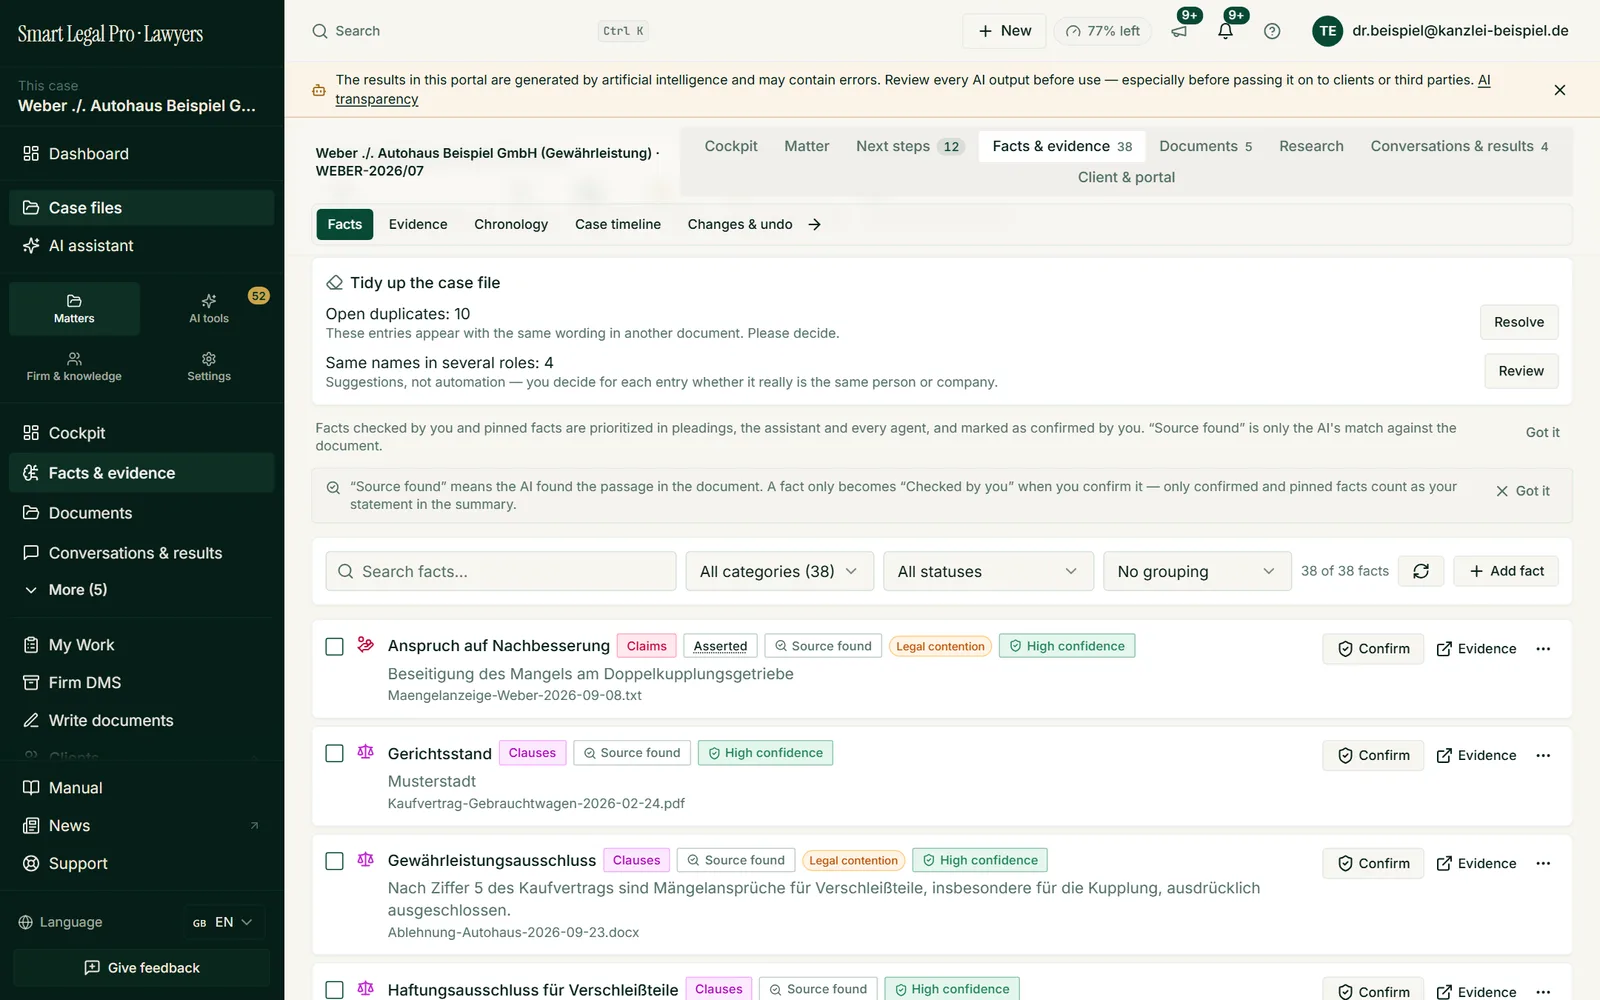Image resolution: width=1600 pixels, height=1000 pixels.
Task: Switch to the Chronology sub-tab
Action: point(511,225)
